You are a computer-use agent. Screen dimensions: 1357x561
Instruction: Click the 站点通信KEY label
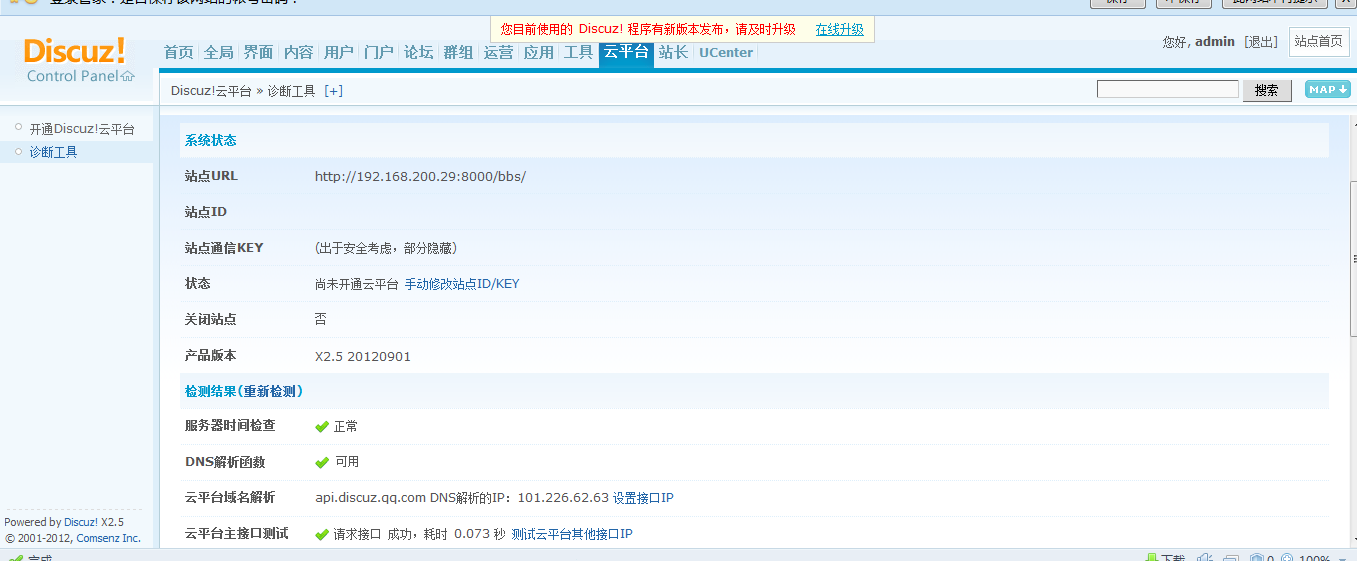(x=224, y=248)
